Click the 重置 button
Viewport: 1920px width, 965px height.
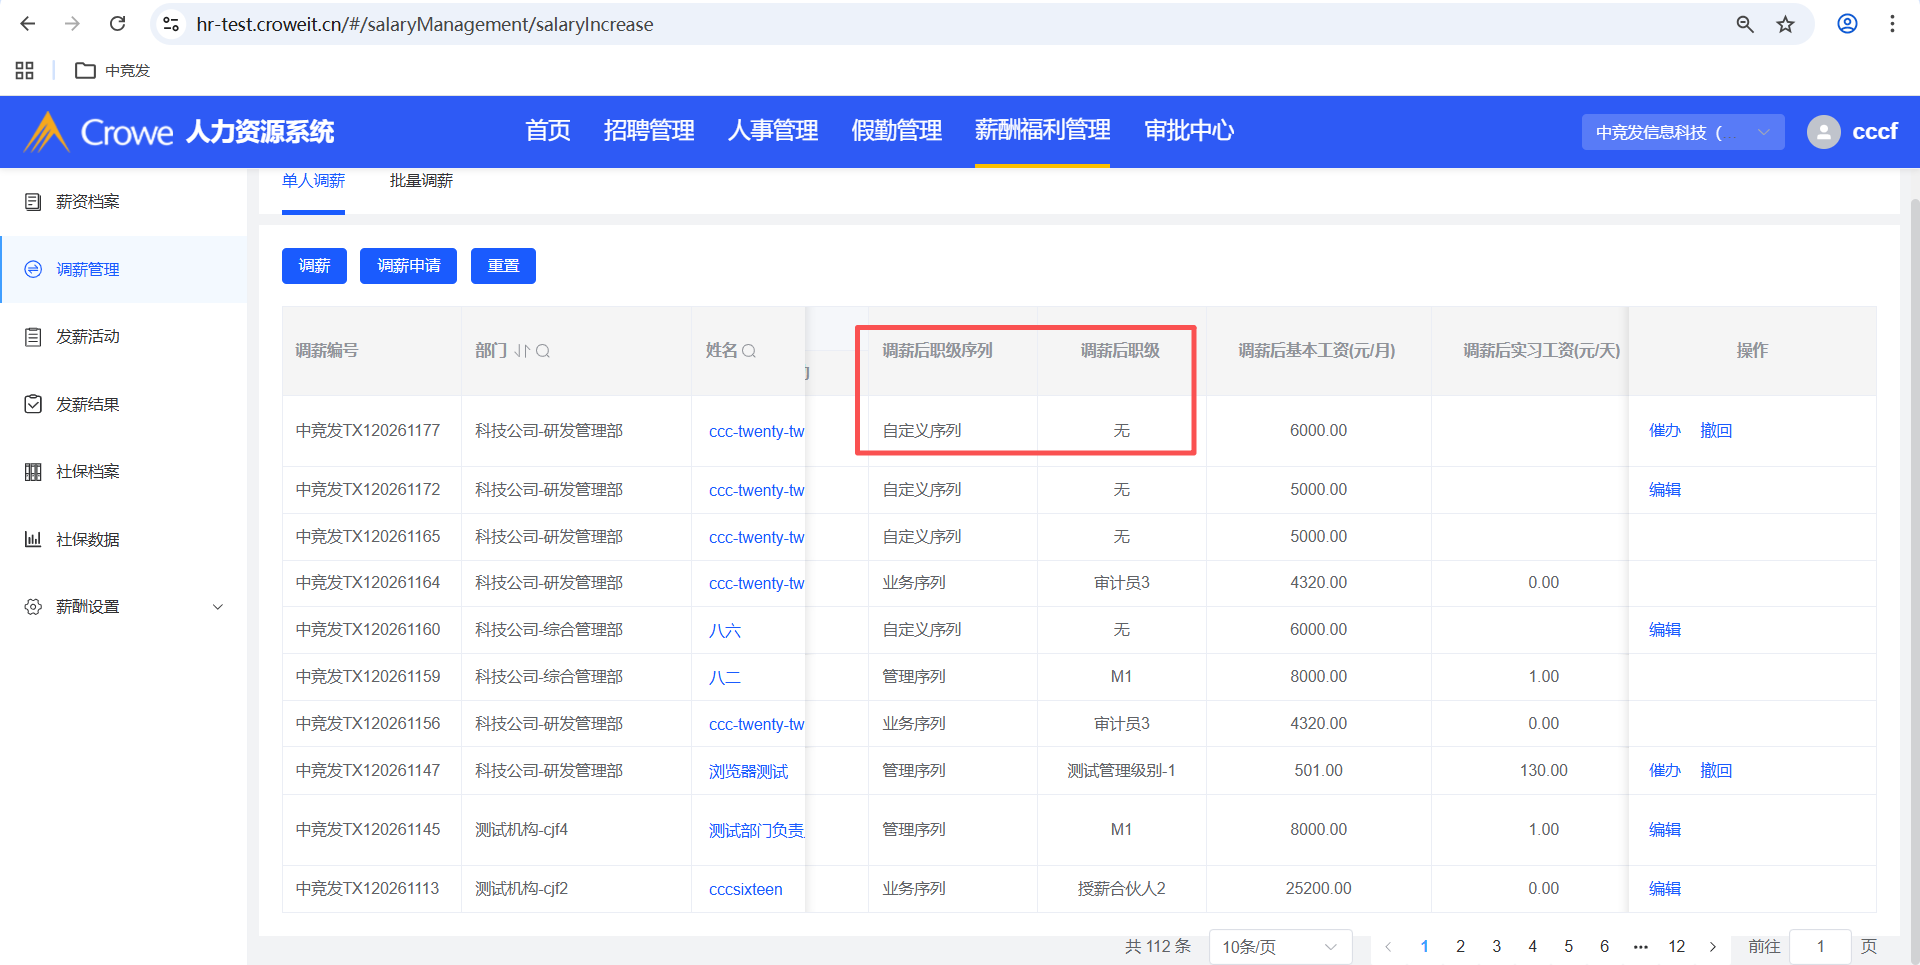click(503, 266)
